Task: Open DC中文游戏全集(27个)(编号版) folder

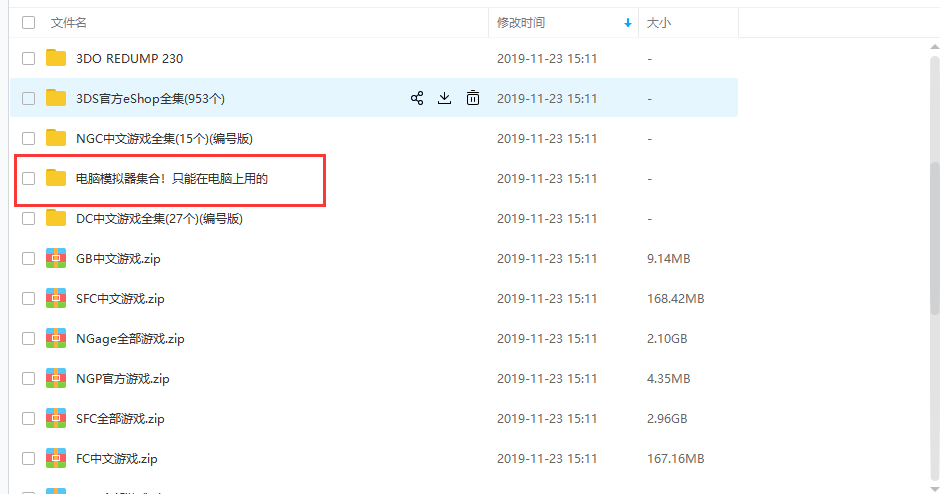Action: 159,218
